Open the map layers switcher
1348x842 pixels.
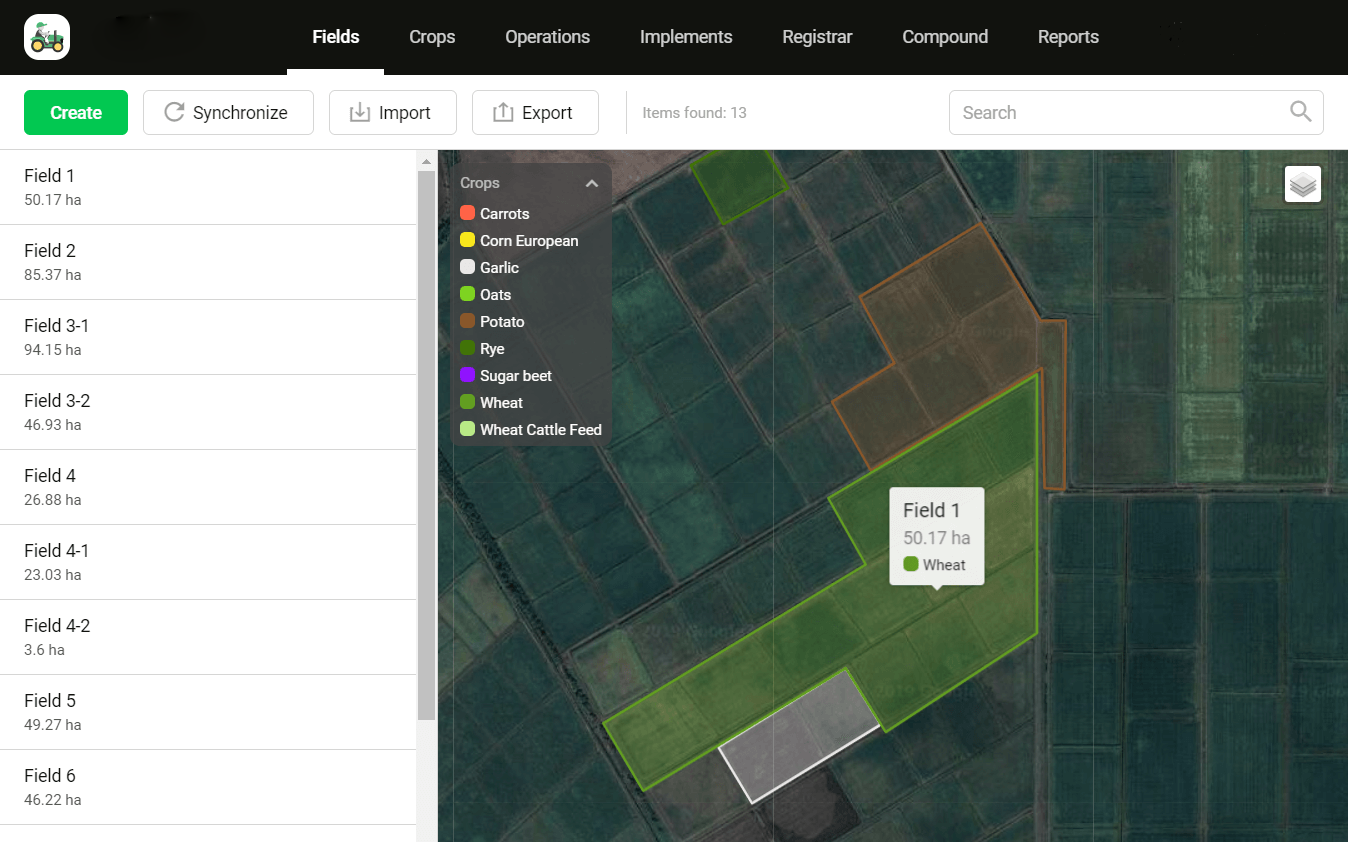click(x=1302, y=185)
